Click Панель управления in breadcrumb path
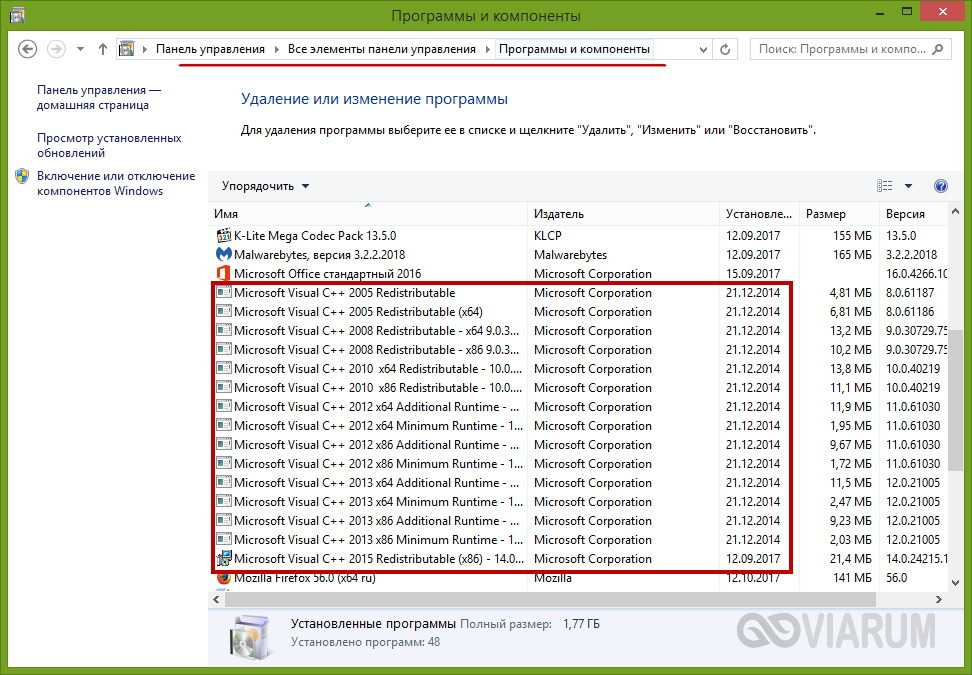The height and width of the screenshot is (675, 972). pos(210,49)
